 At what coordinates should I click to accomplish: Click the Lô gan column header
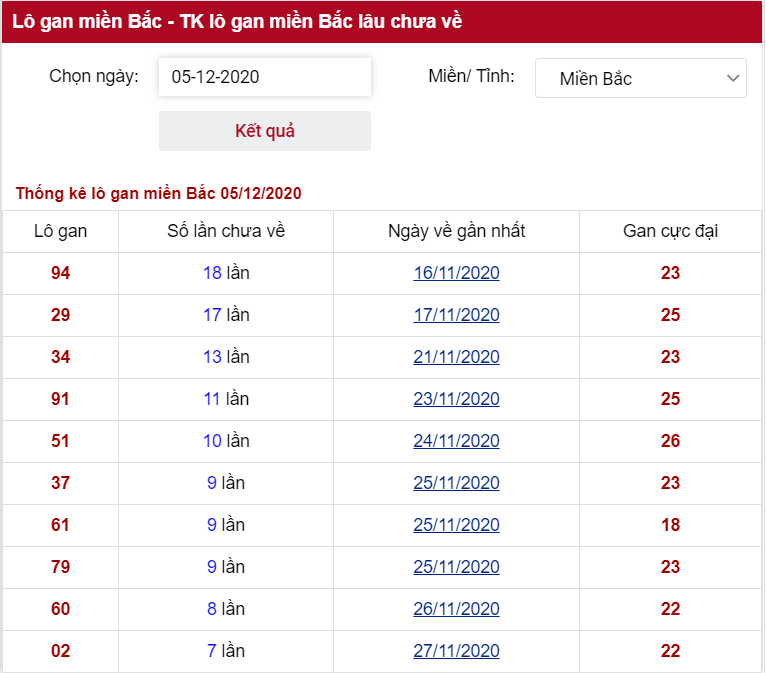(61, 231)
